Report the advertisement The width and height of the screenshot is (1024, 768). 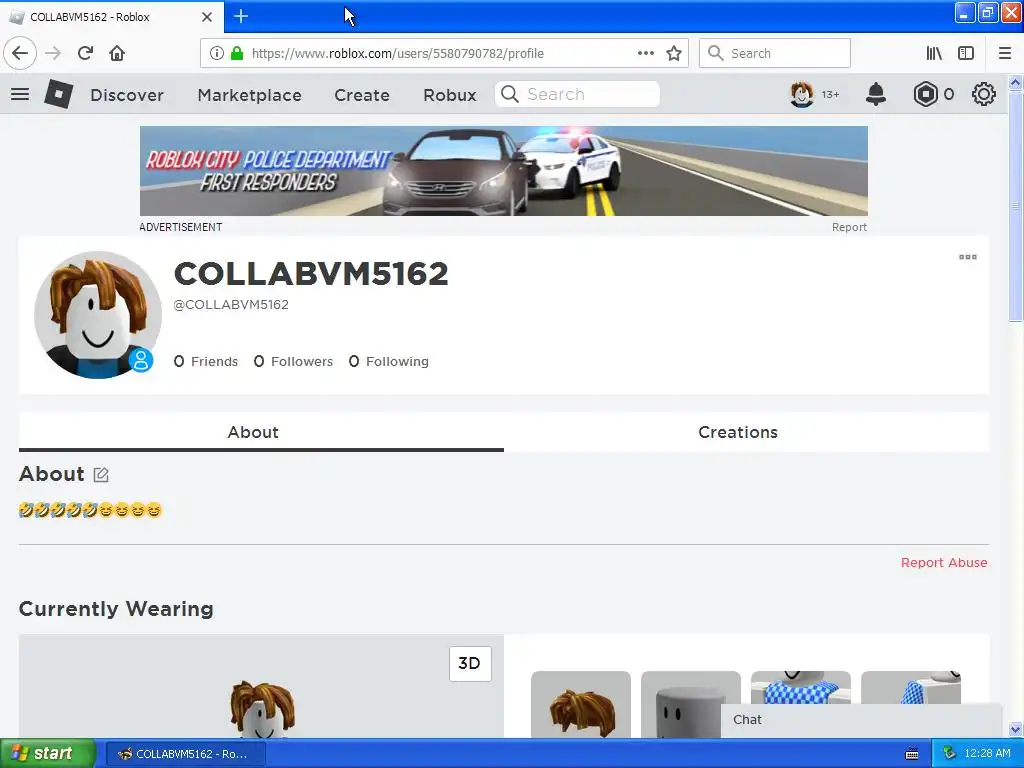pos(849,227)
